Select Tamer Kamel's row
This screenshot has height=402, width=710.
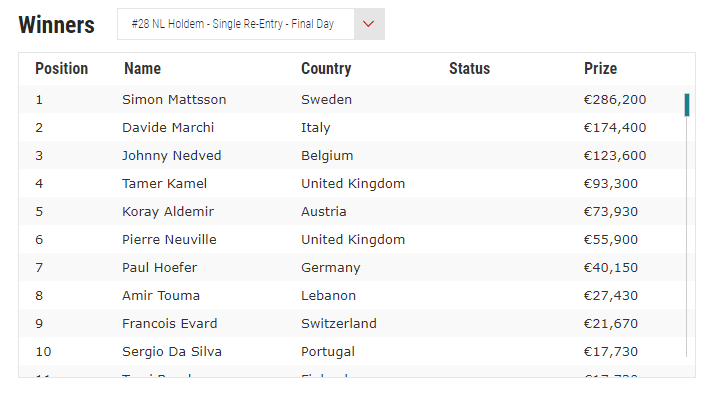pos(352,183)
